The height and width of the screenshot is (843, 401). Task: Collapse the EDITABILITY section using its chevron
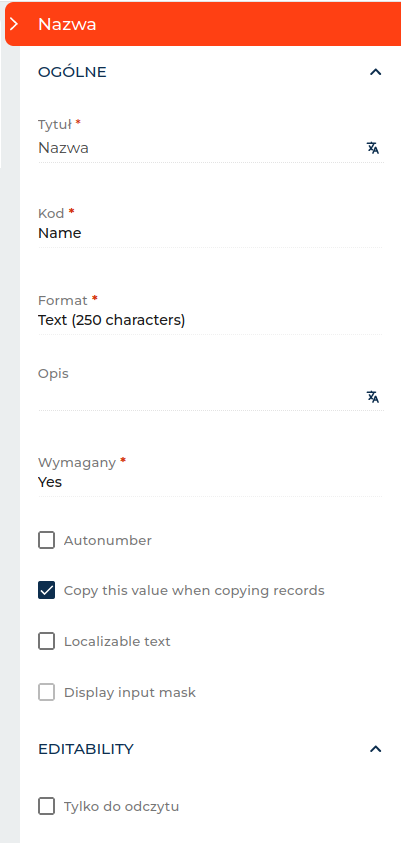pos(375,749)
